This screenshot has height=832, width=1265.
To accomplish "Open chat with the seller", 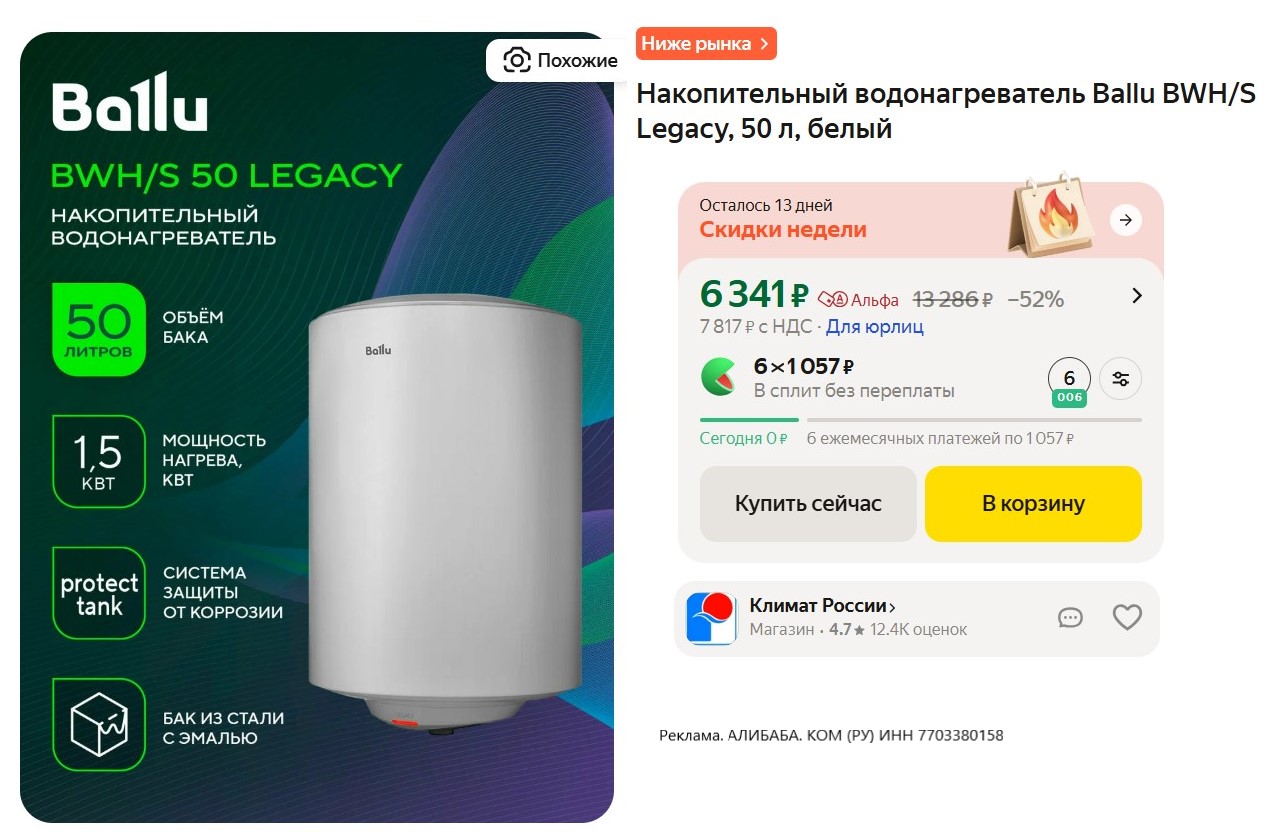I will [x=1070, y=618].
